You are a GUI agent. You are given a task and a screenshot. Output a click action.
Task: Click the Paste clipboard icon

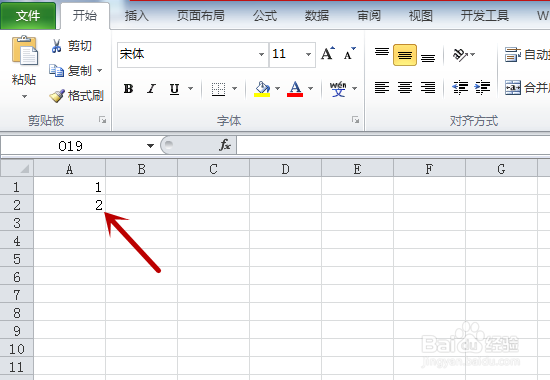point(24,50)
